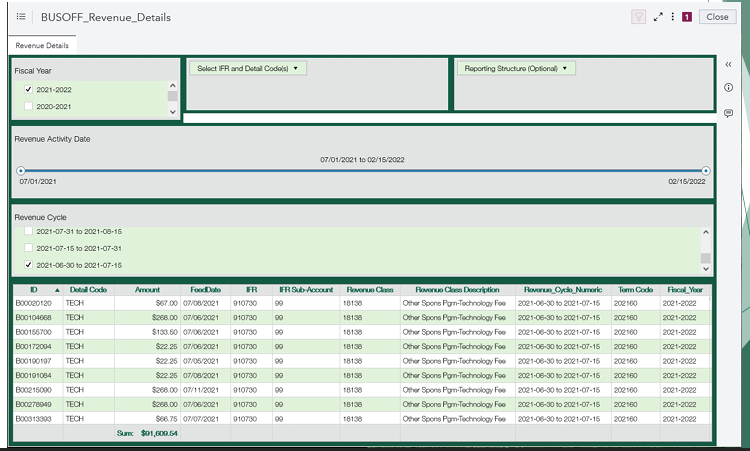Click the alert badge showing 1
This screenshot has height=451, width=750.
[687, 17]
